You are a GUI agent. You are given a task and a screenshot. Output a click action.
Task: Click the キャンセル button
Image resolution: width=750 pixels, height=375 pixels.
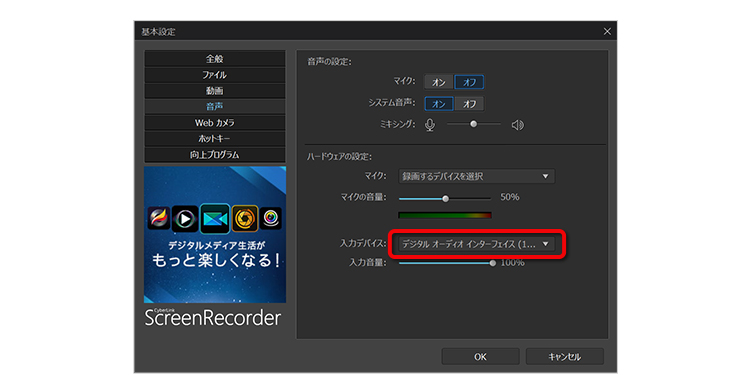564,357
